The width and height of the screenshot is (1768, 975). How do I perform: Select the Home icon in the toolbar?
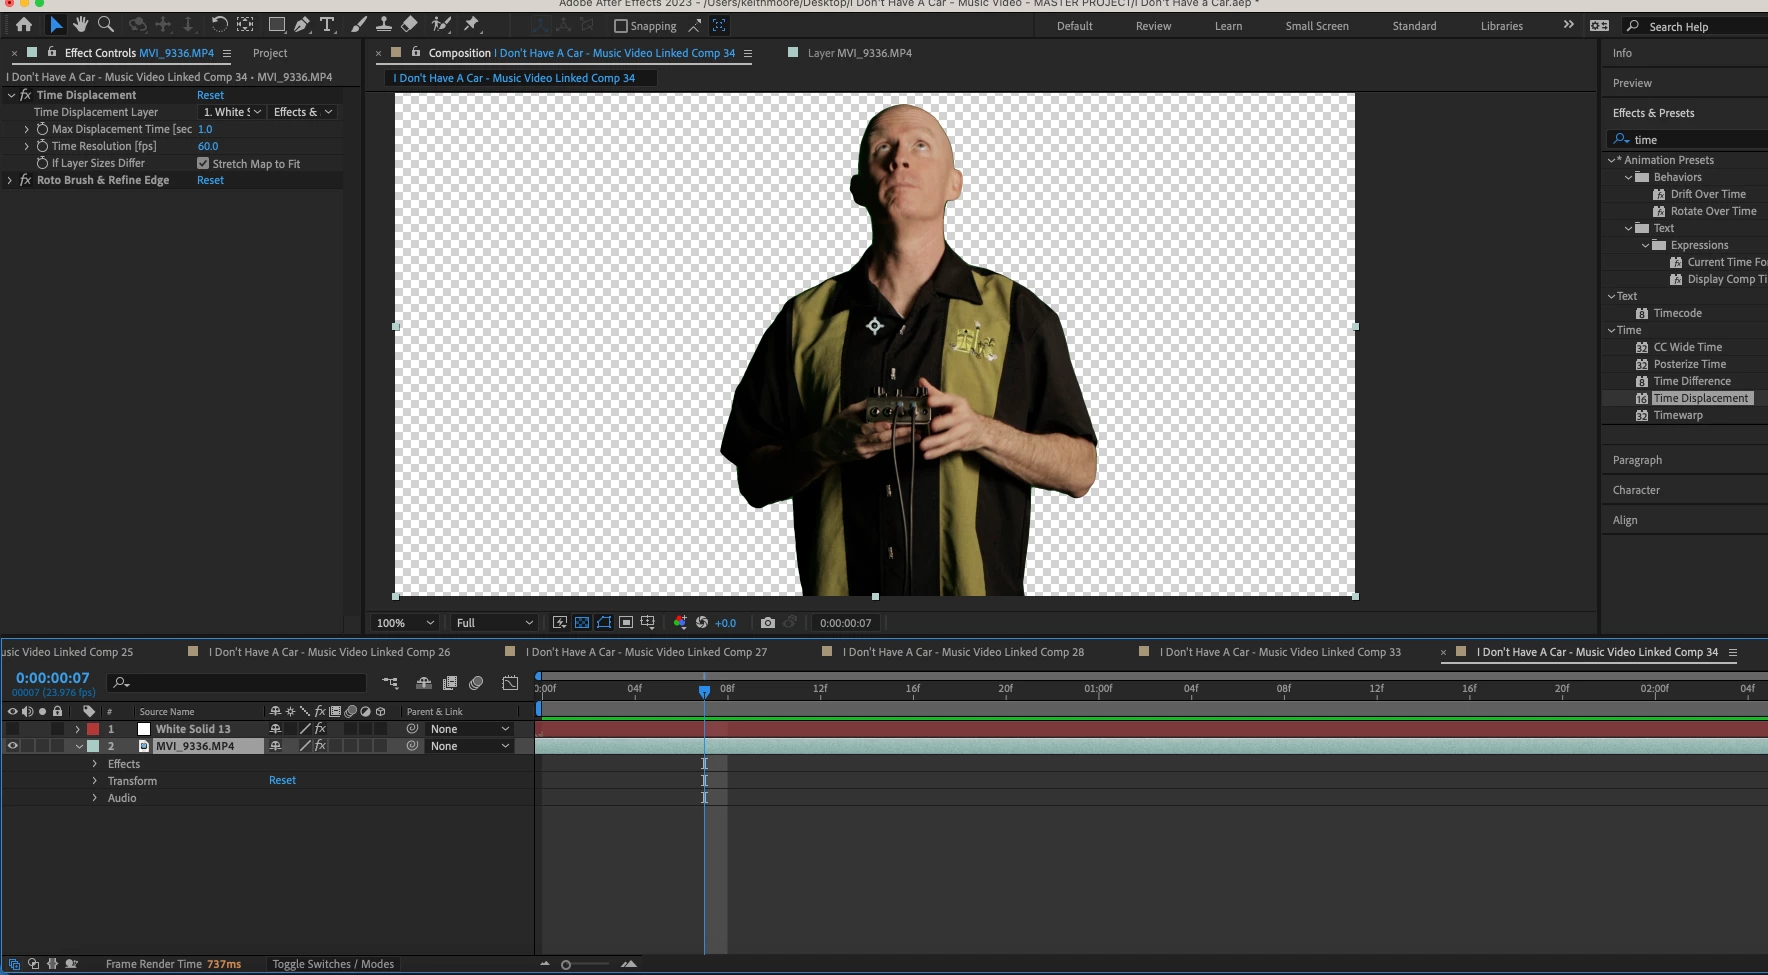pyautogui.click(x=24, y=25)
